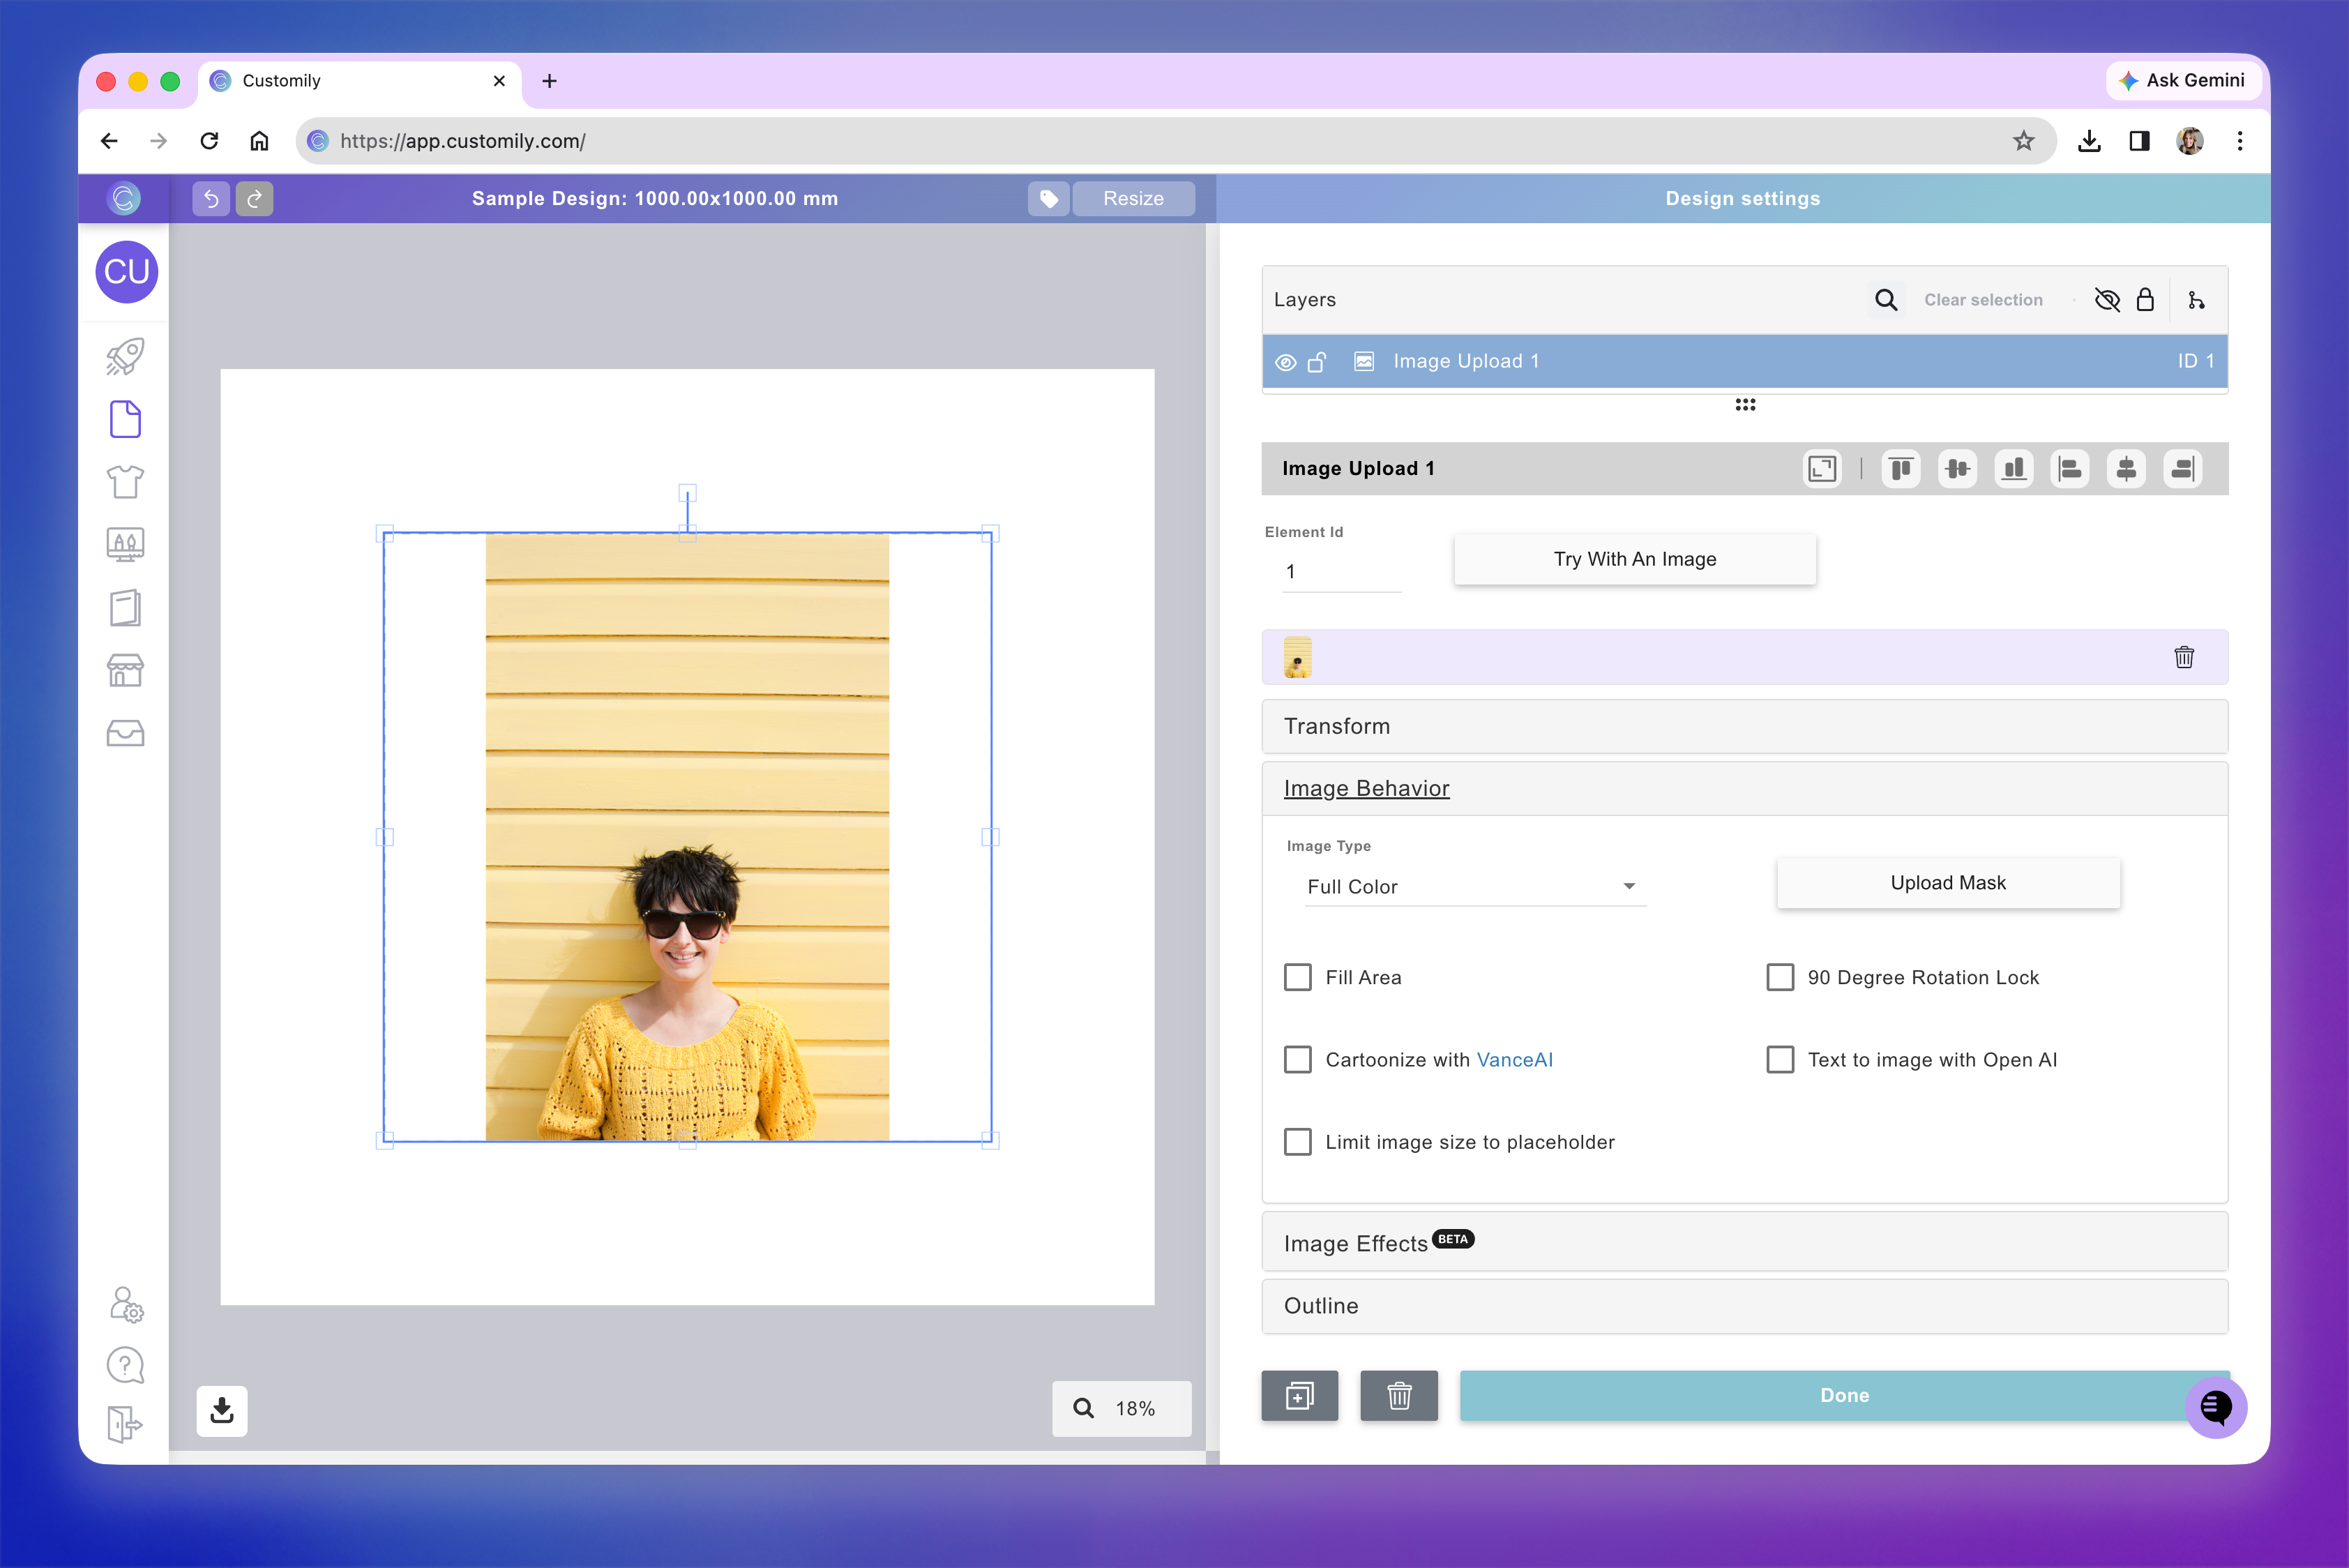Open the t-shirt products sidebar icon
Image resolution: width=2349 pixels, height=1568 pixels.
pos(125,482)
